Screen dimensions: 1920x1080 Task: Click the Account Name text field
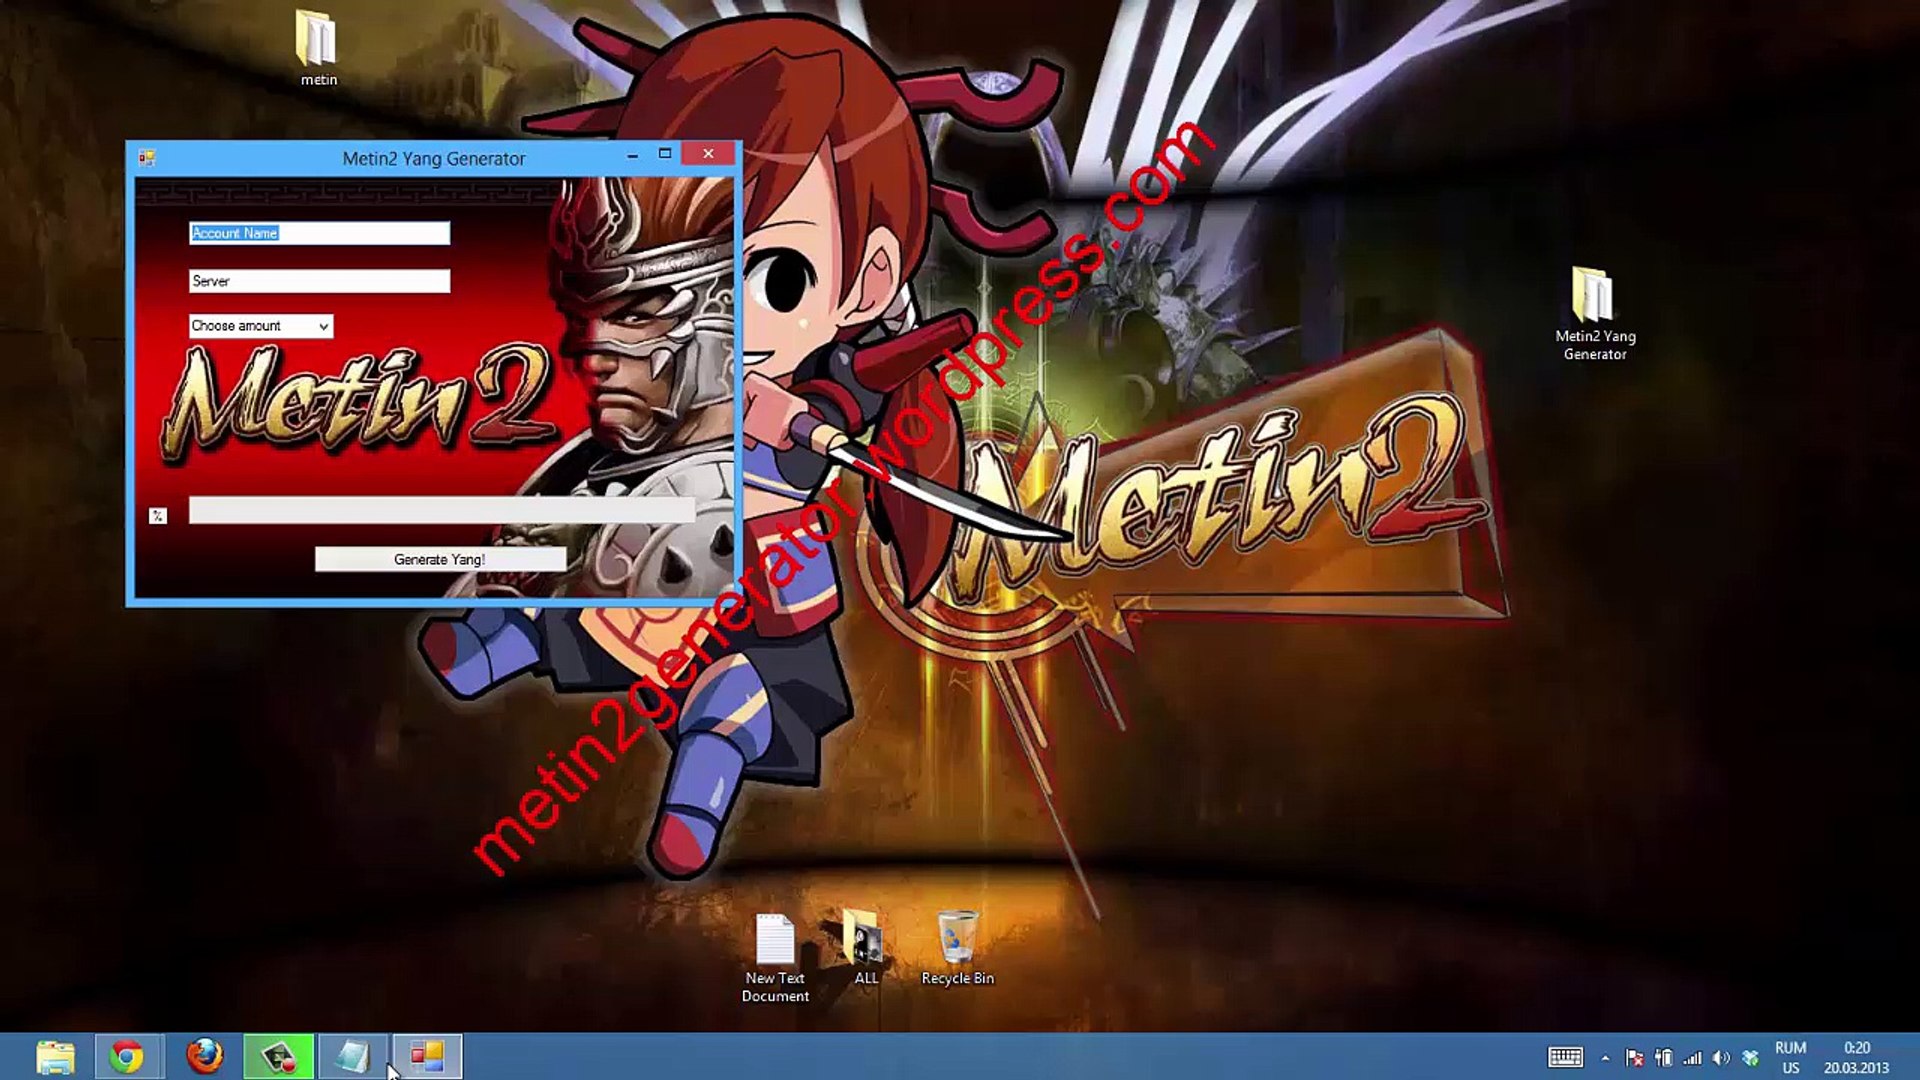click(319, 233)
